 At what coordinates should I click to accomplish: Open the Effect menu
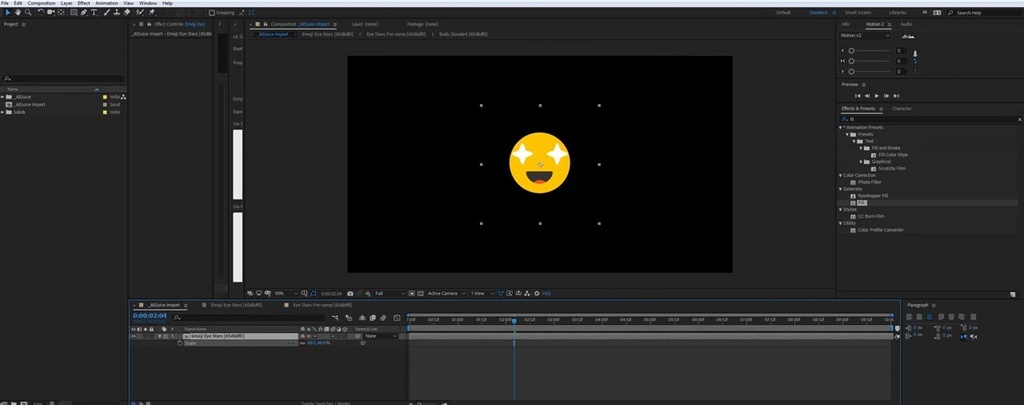[84, 3]
